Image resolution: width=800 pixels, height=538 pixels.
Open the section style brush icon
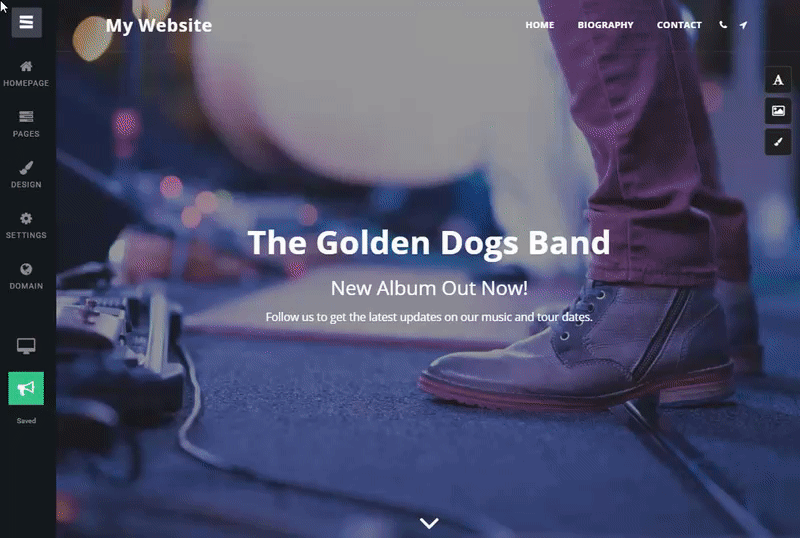click(778, 142)
